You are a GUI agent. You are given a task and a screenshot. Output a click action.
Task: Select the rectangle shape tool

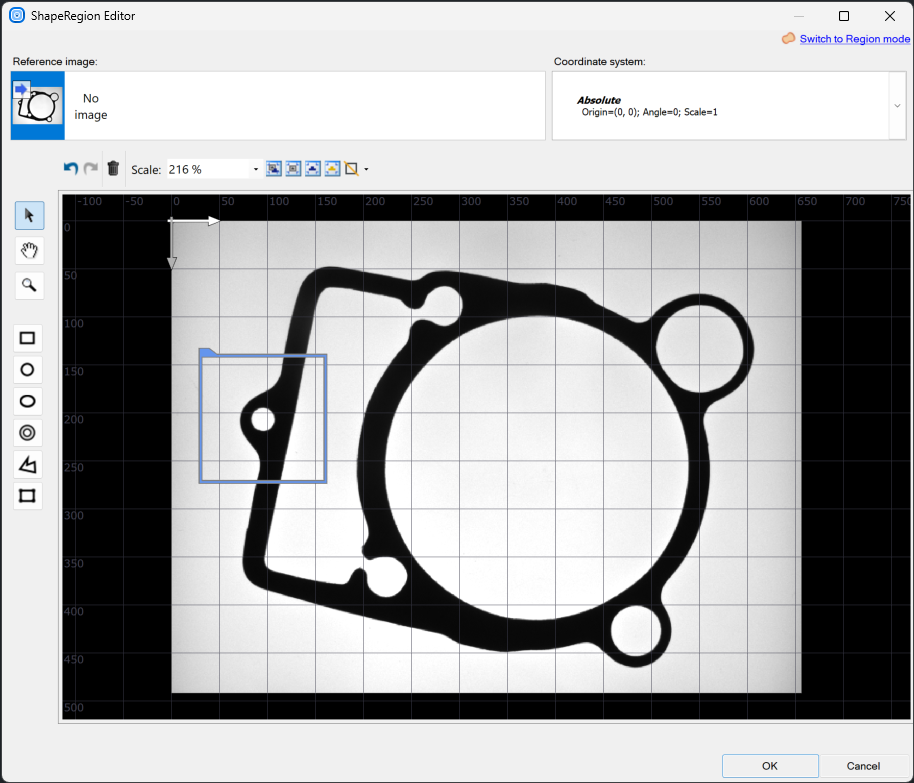pyautogui.click(x=28, y=338)
